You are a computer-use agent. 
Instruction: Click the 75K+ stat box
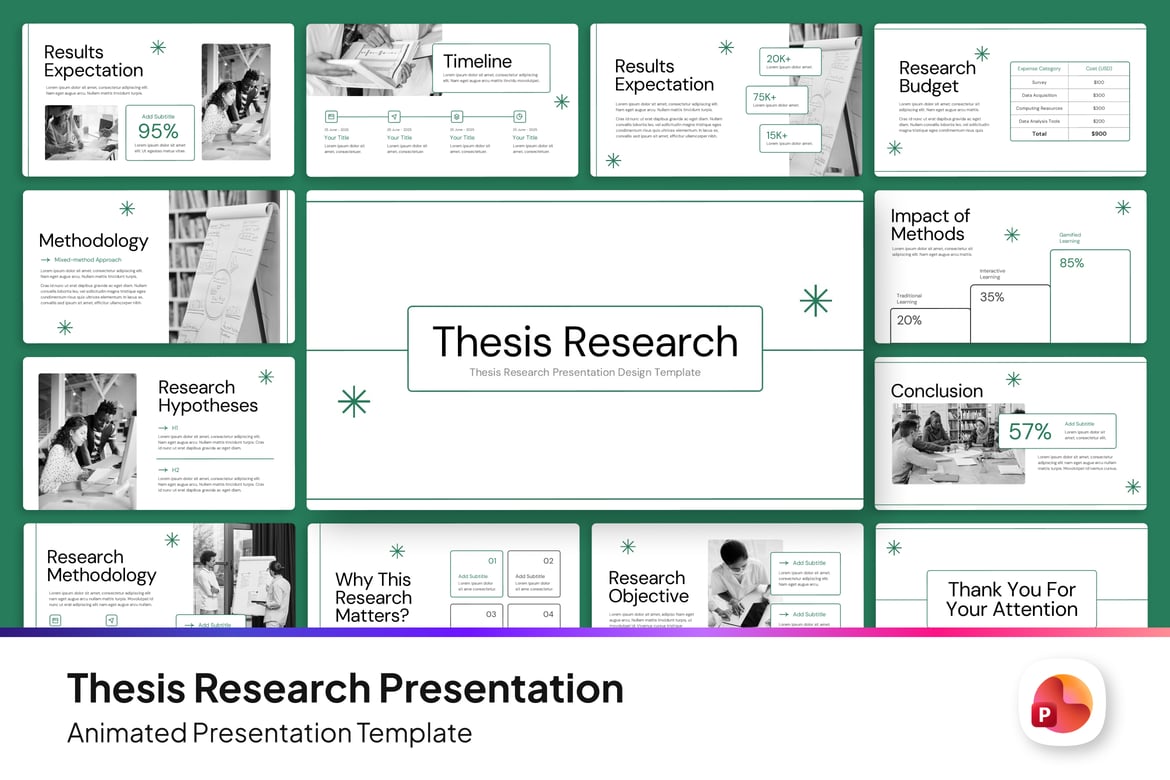776,100
